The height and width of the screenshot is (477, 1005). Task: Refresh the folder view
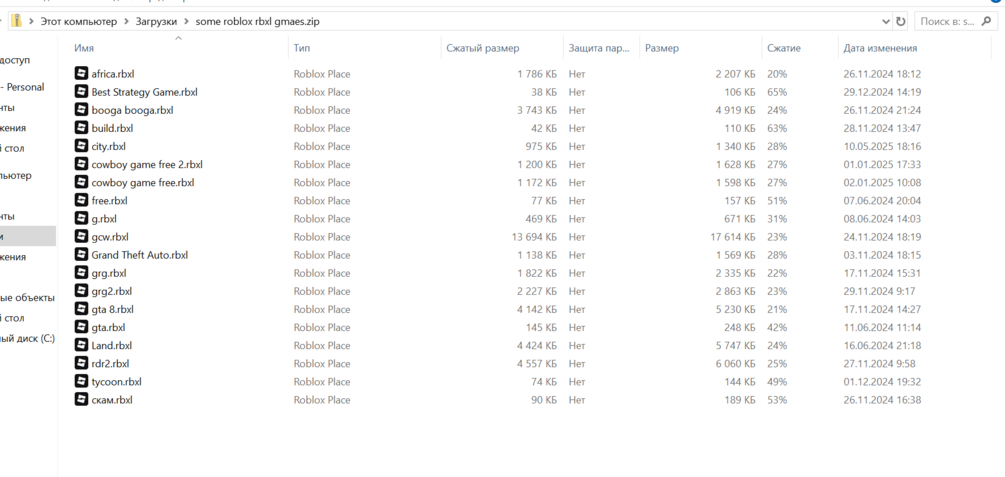click(901, 21)
